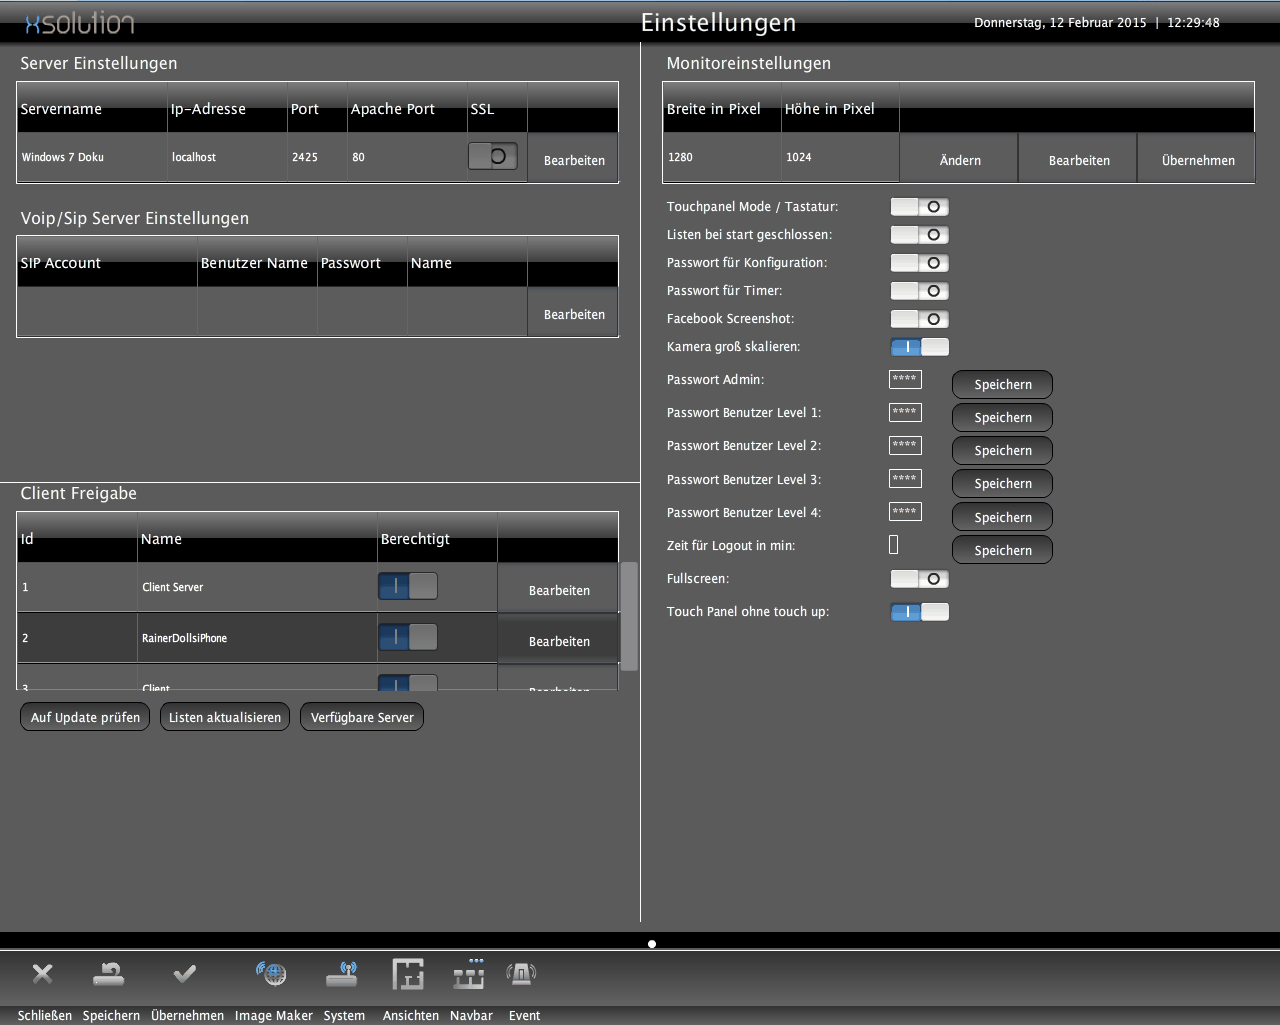1280x1025 pixels.
Task: Click the Client Freigabe list scrollbar
Action: coord(629,615)
